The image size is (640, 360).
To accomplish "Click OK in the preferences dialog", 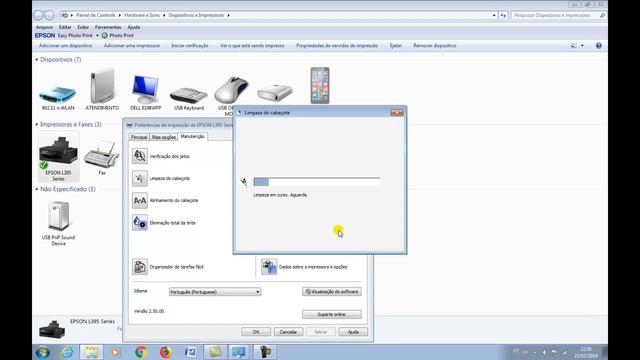I will (256, 332).
